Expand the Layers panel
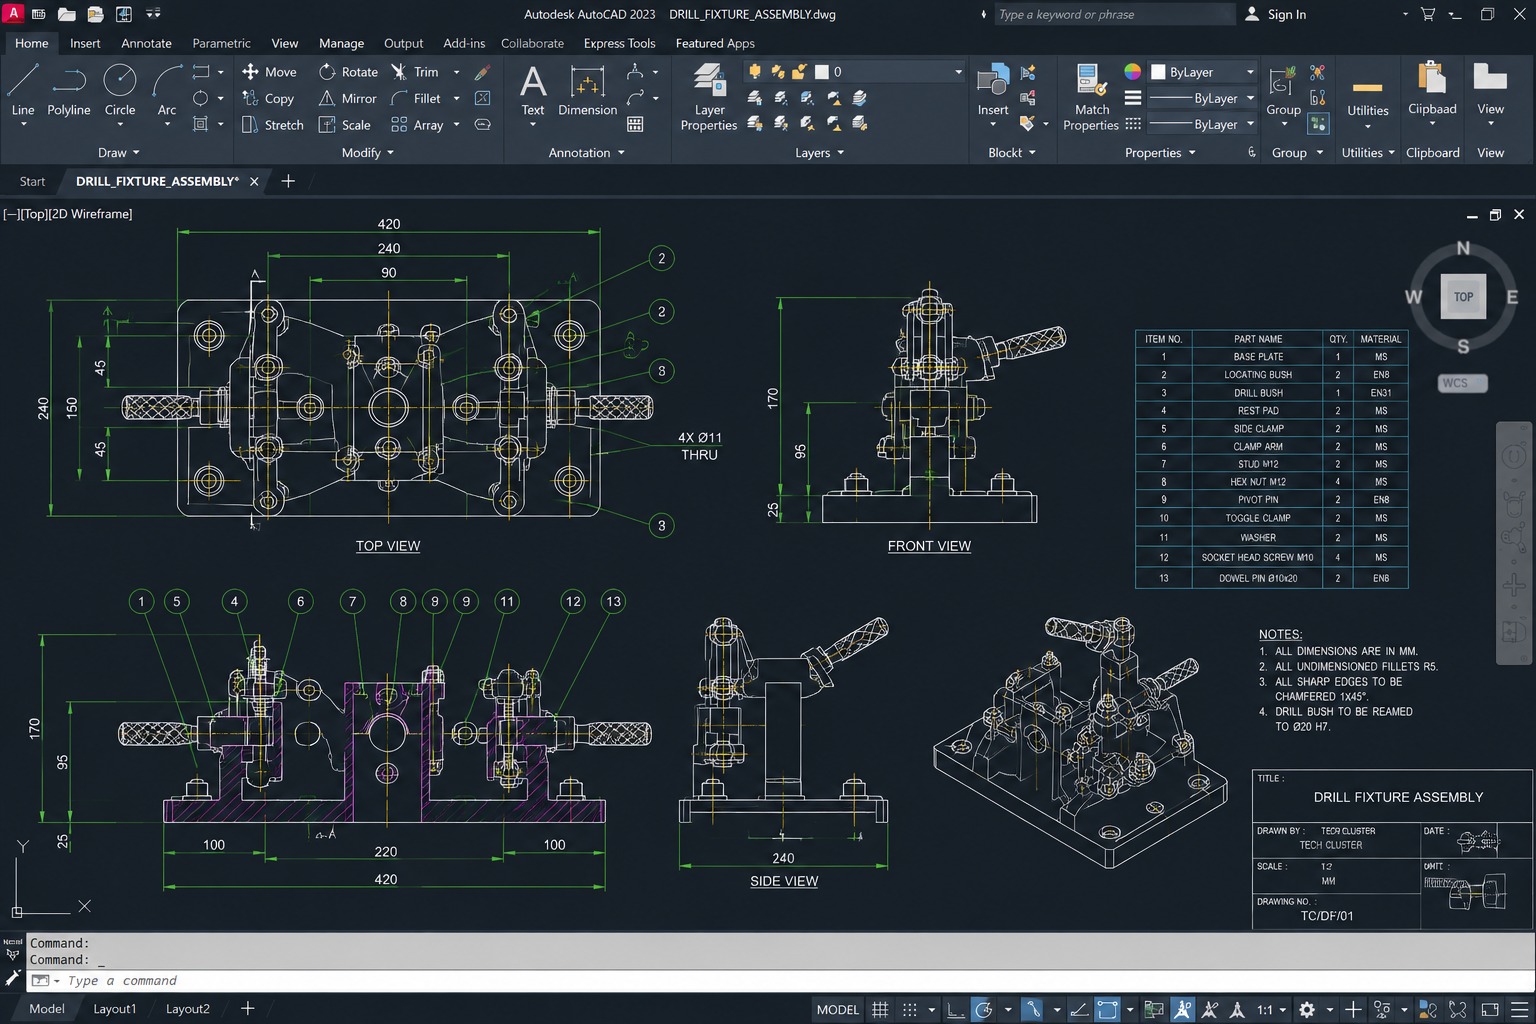Screen dimensions: 1536x1024 point(820,153)
